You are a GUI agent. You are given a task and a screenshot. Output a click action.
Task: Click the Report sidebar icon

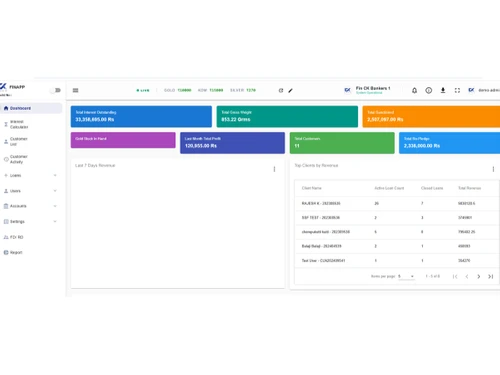pos(6,252)
